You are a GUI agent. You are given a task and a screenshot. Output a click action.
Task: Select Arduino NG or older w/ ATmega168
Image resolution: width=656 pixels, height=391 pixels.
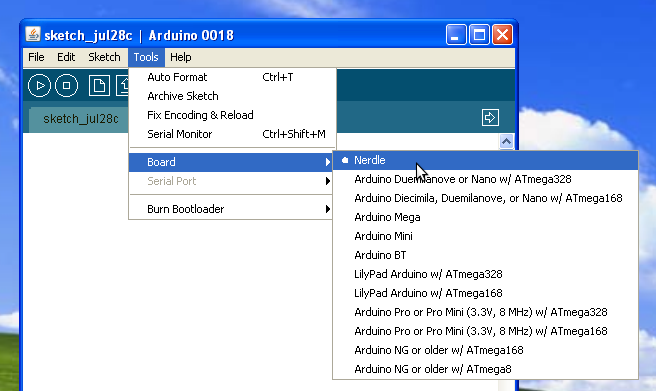tap(485, 350)
